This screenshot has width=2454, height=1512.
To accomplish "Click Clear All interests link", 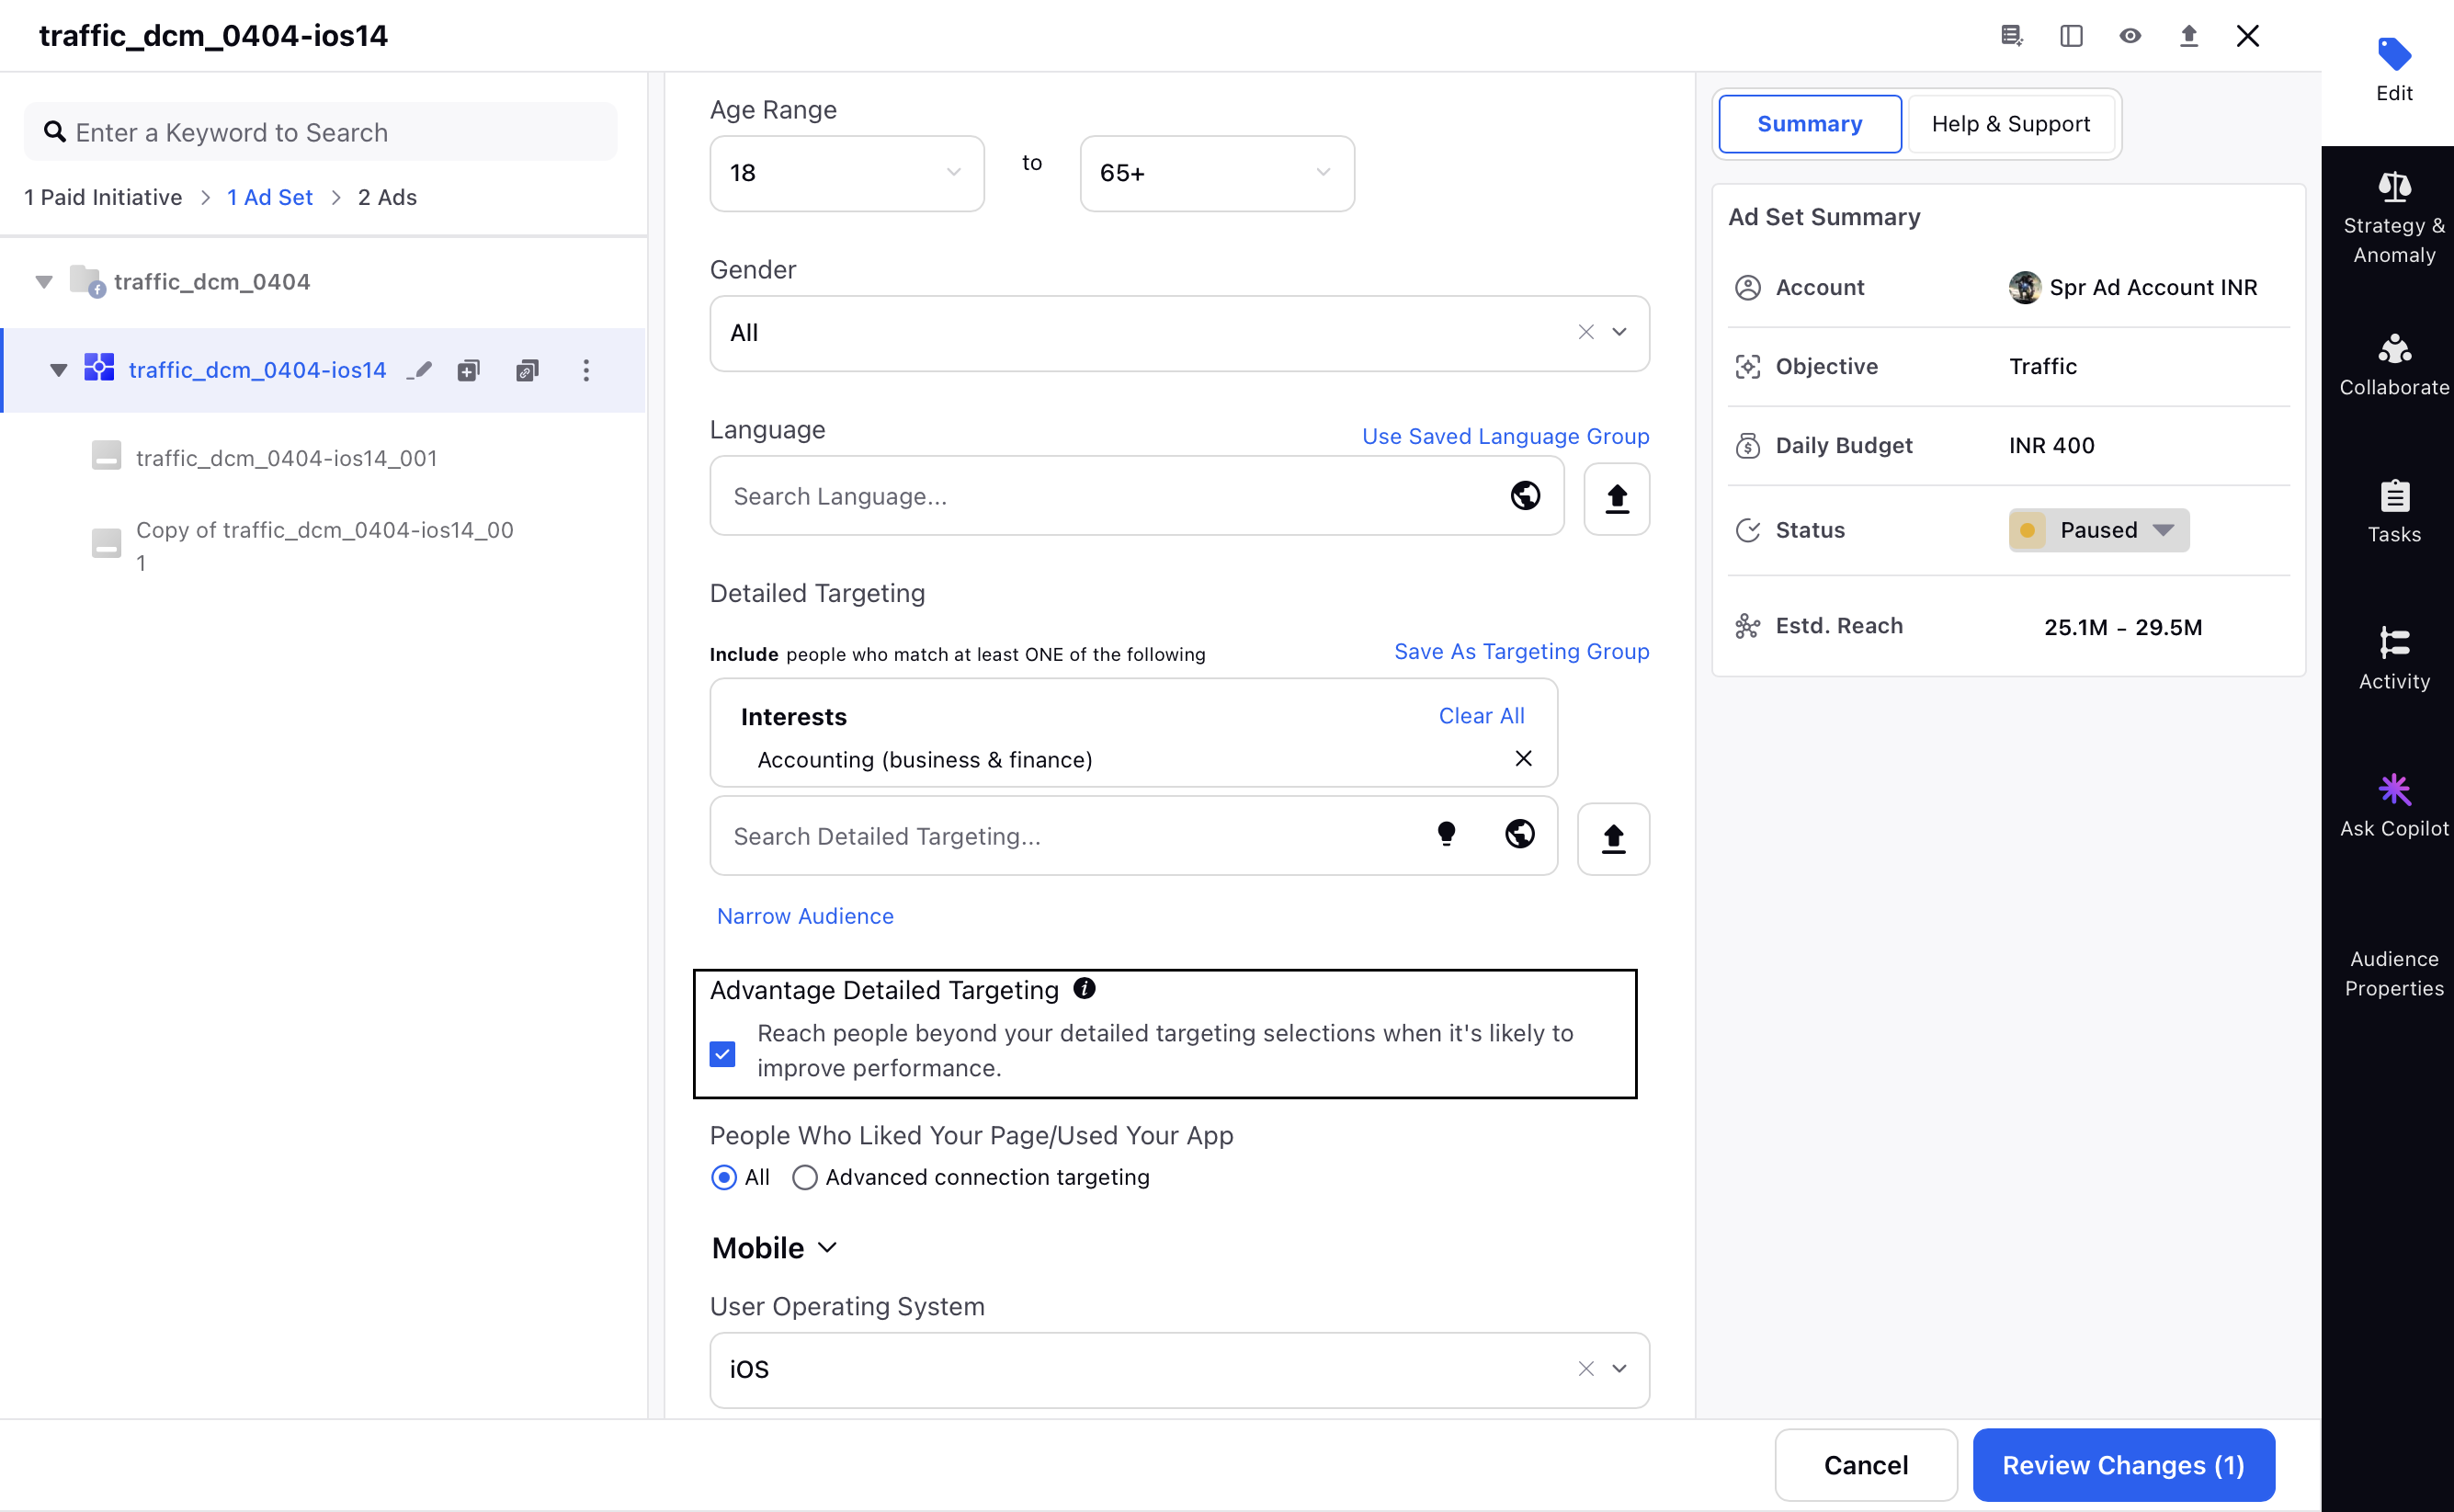I will (x=1481, y=716).
